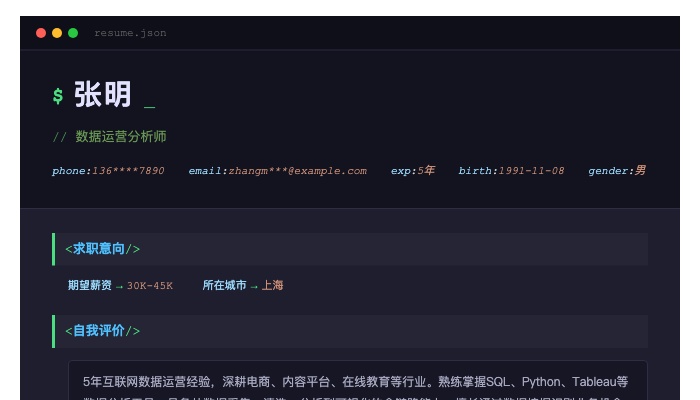The width and height of the screenshot is (700, 400).
Task: Click the exp value 5年
Action: (426, 170)
